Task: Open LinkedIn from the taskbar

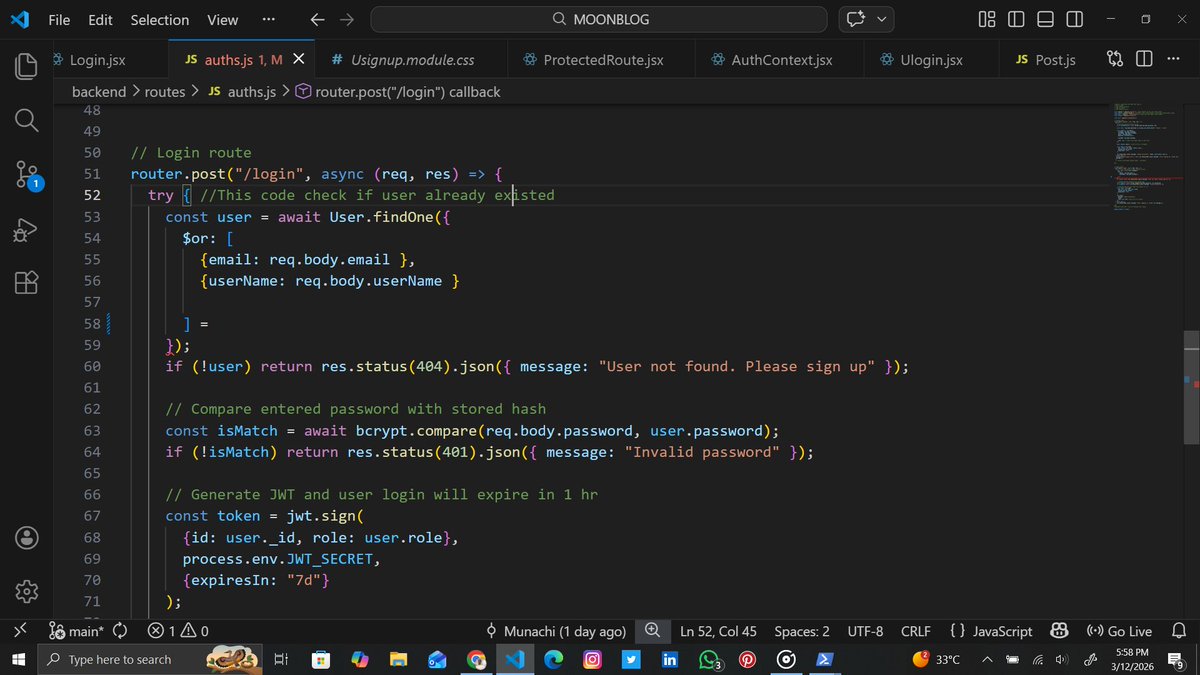Action: pyautogui.click(x=669, y=660)
